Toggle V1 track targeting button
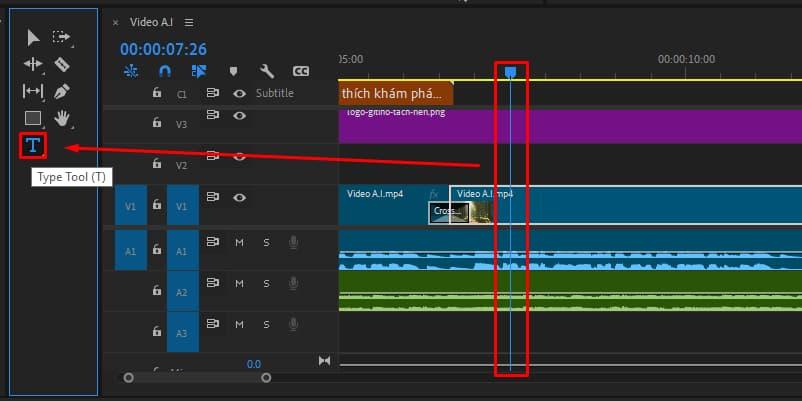The image size is (802, 401). 183,206
